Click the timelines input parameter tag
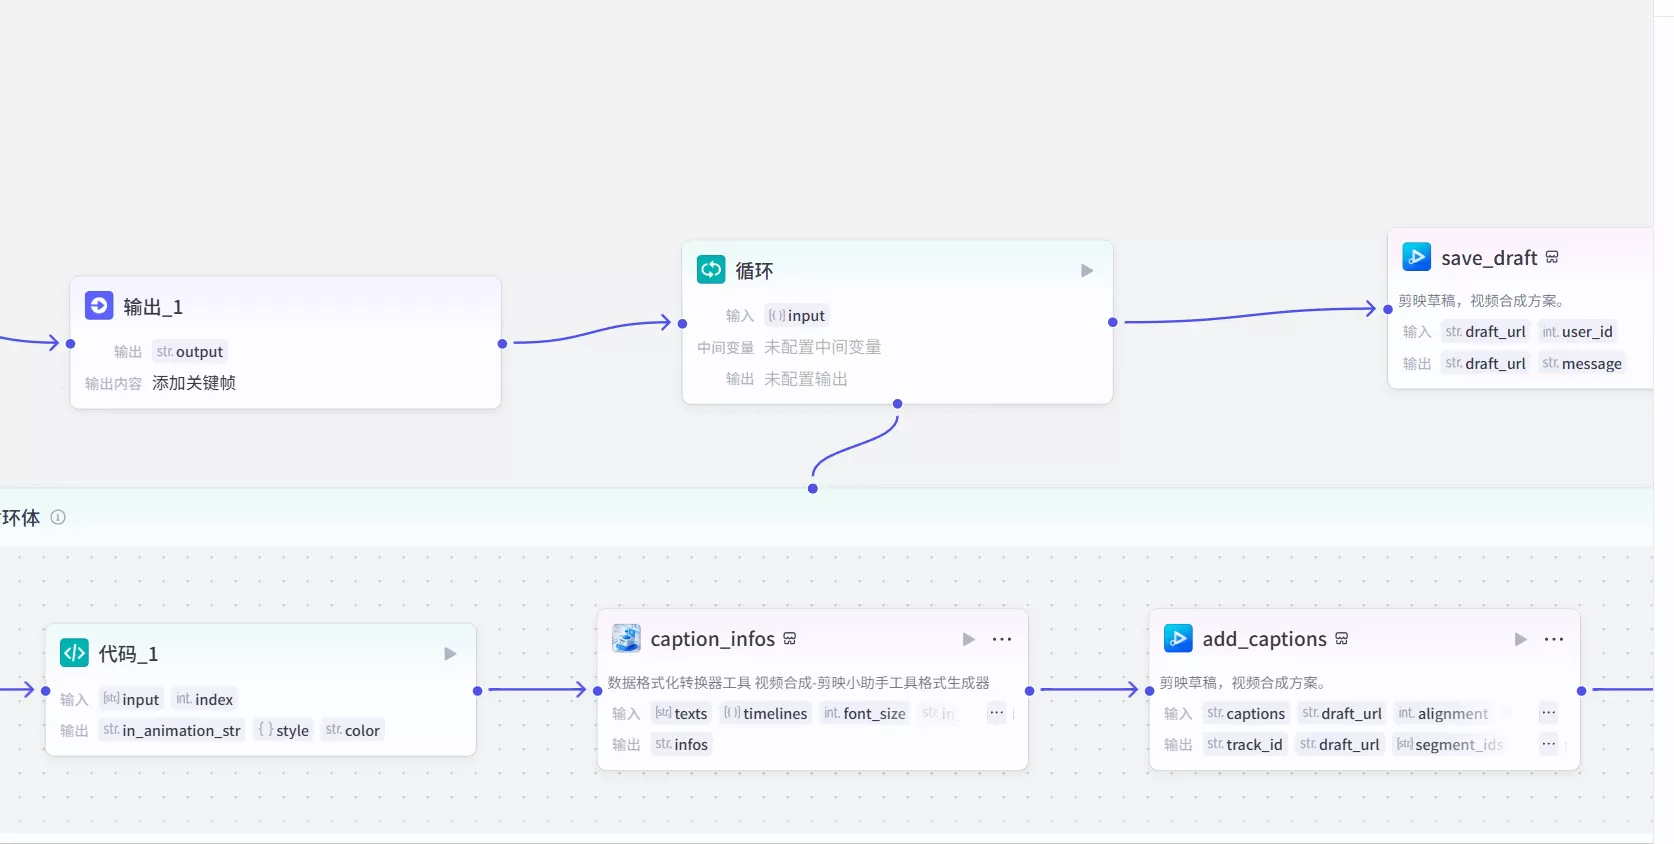Screen dimensions: 1674x844 click(765, 713)
